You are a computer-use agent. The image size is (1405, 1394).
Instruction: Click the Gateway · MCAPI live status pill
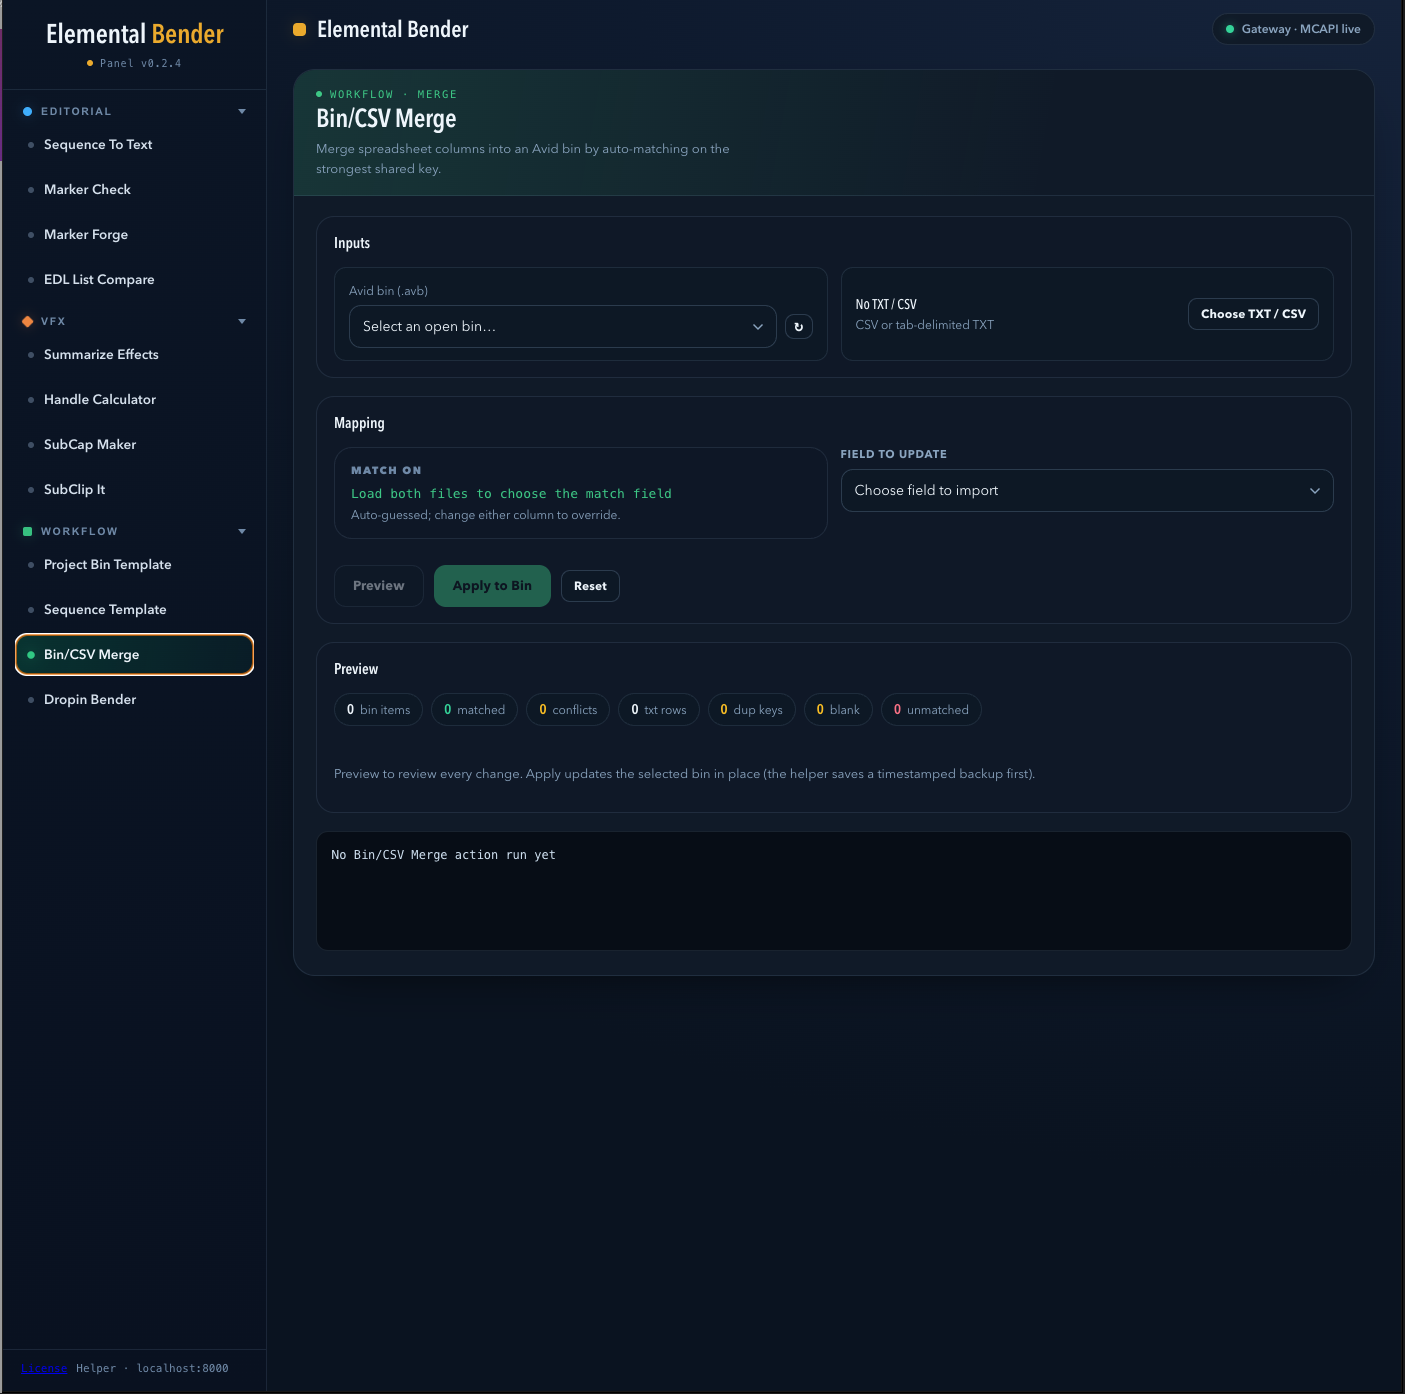(1293, 29)
